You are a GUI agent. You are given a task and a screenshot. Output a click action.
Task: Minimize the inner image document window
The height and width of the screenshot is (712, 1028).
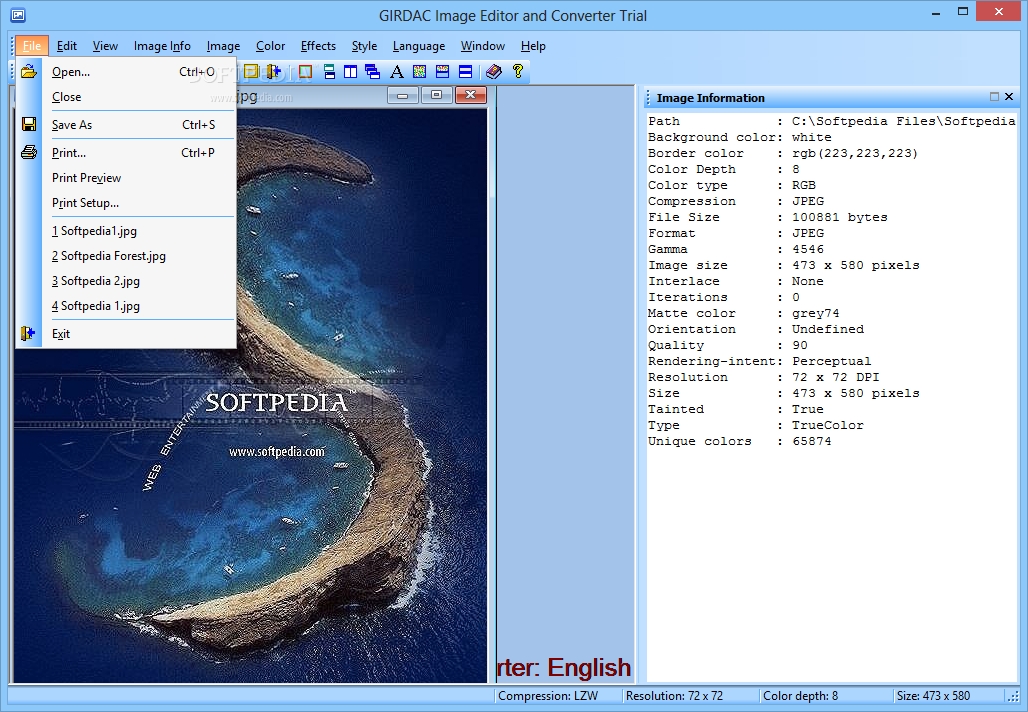(x=403, y=96)
